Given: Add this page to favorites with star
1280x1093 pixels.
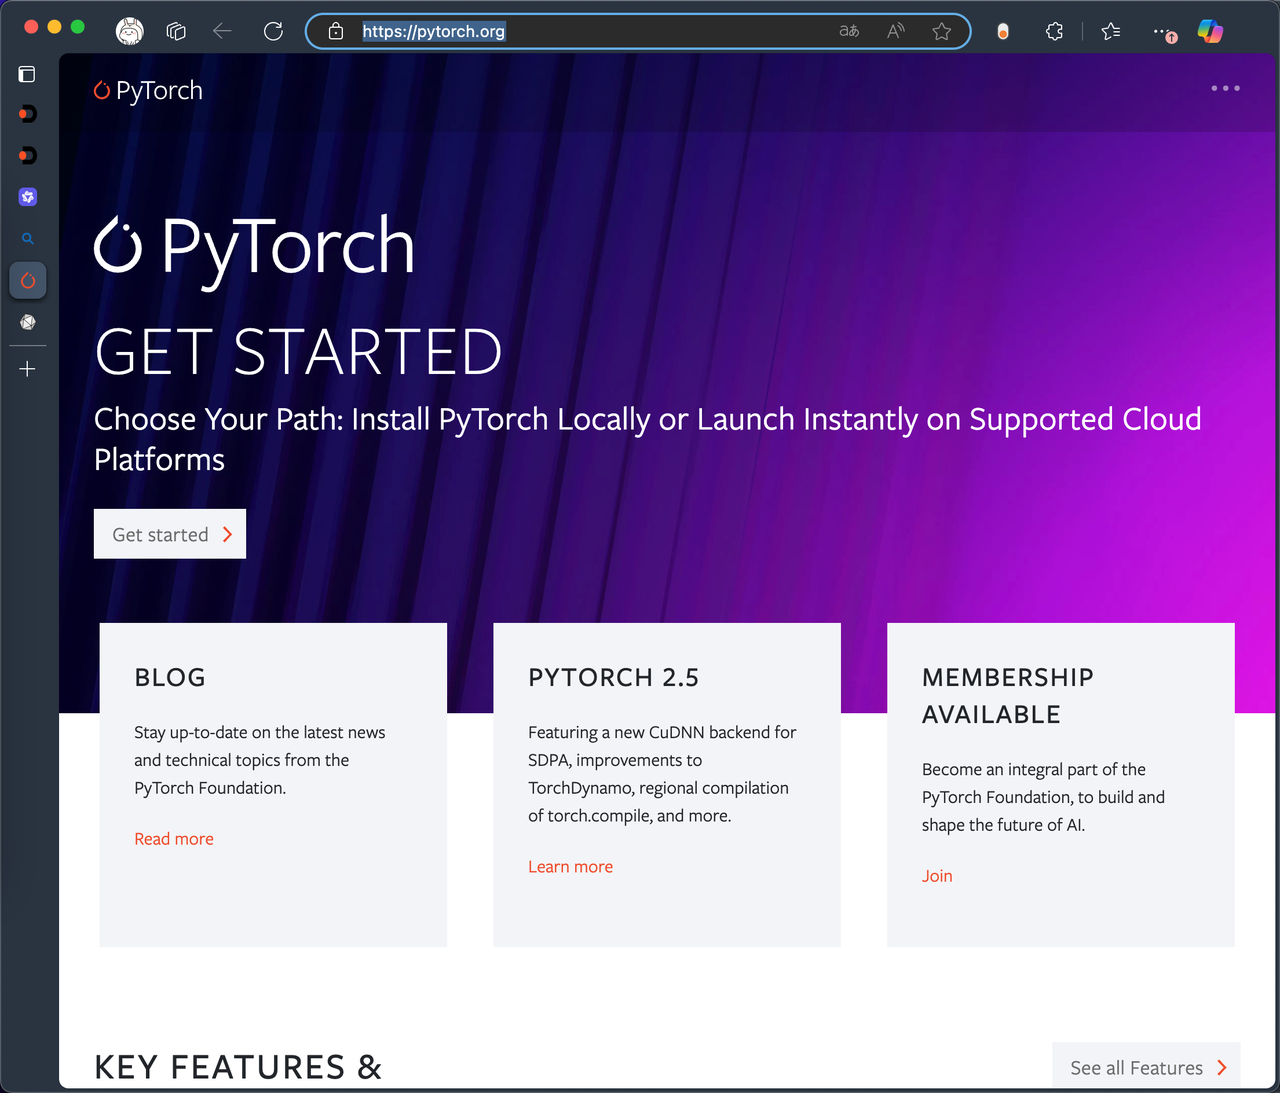Looking at the screenshot, I should 941,32.
